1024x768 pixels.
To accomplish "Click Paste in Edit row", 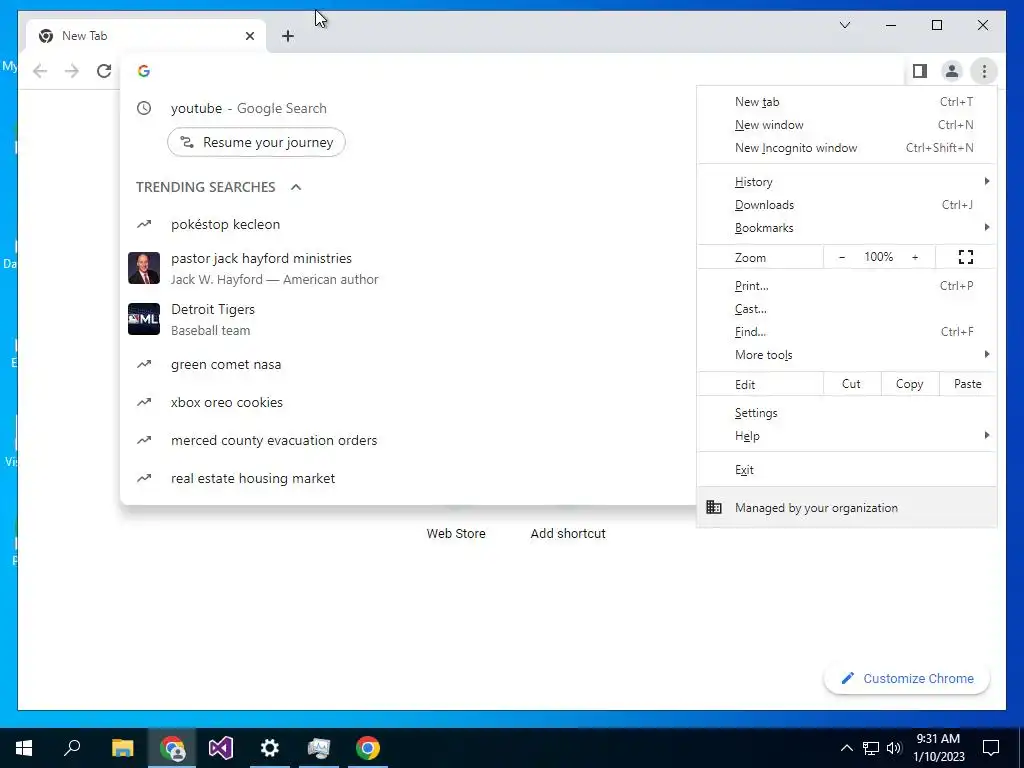I will [968, 384].
